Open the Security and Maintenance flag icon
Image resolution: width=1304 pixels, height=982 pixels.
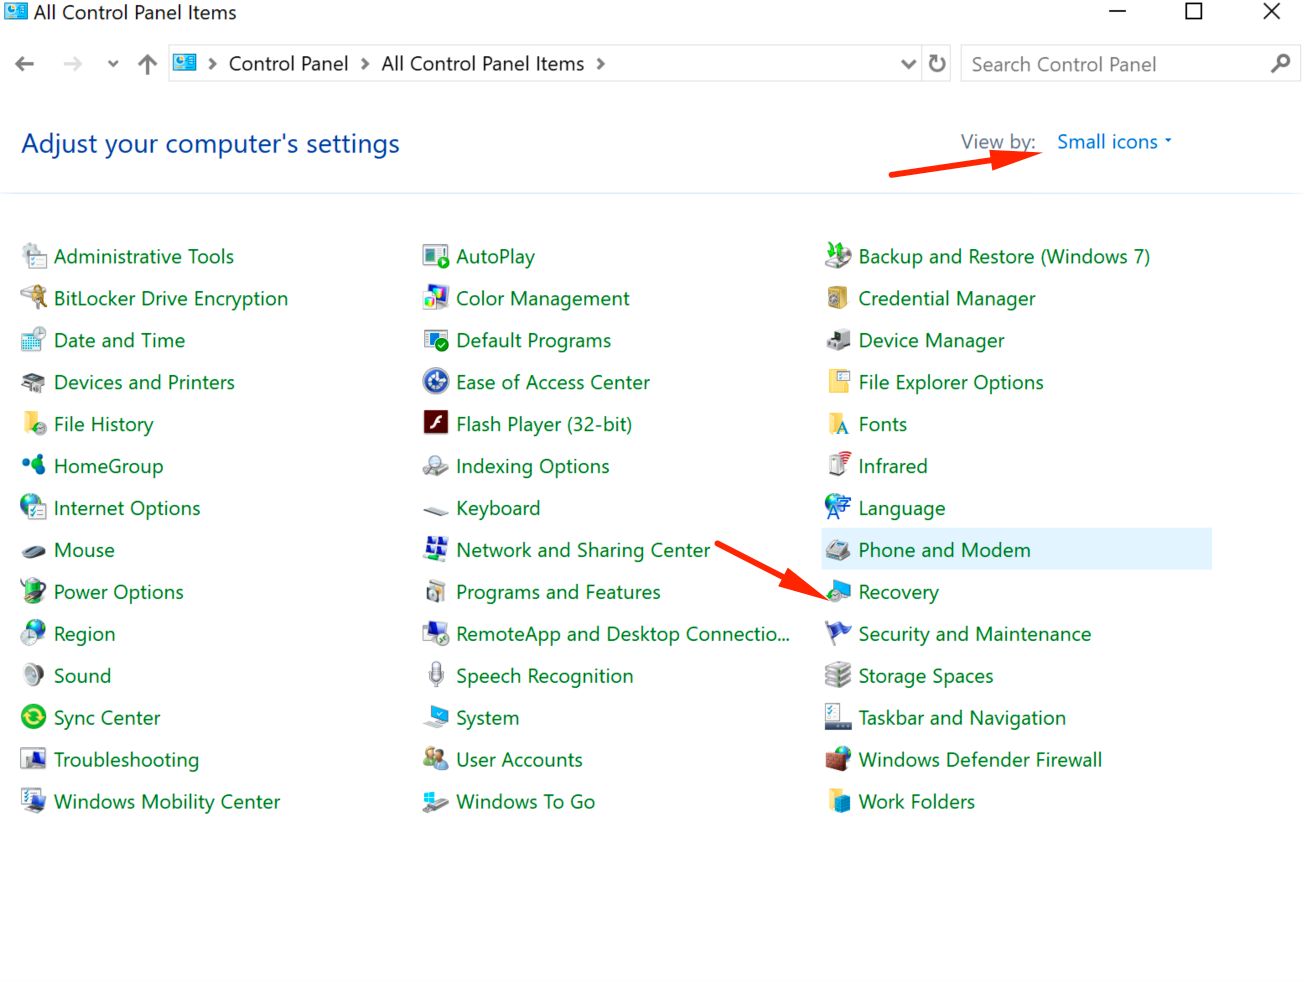coord(838,634)
